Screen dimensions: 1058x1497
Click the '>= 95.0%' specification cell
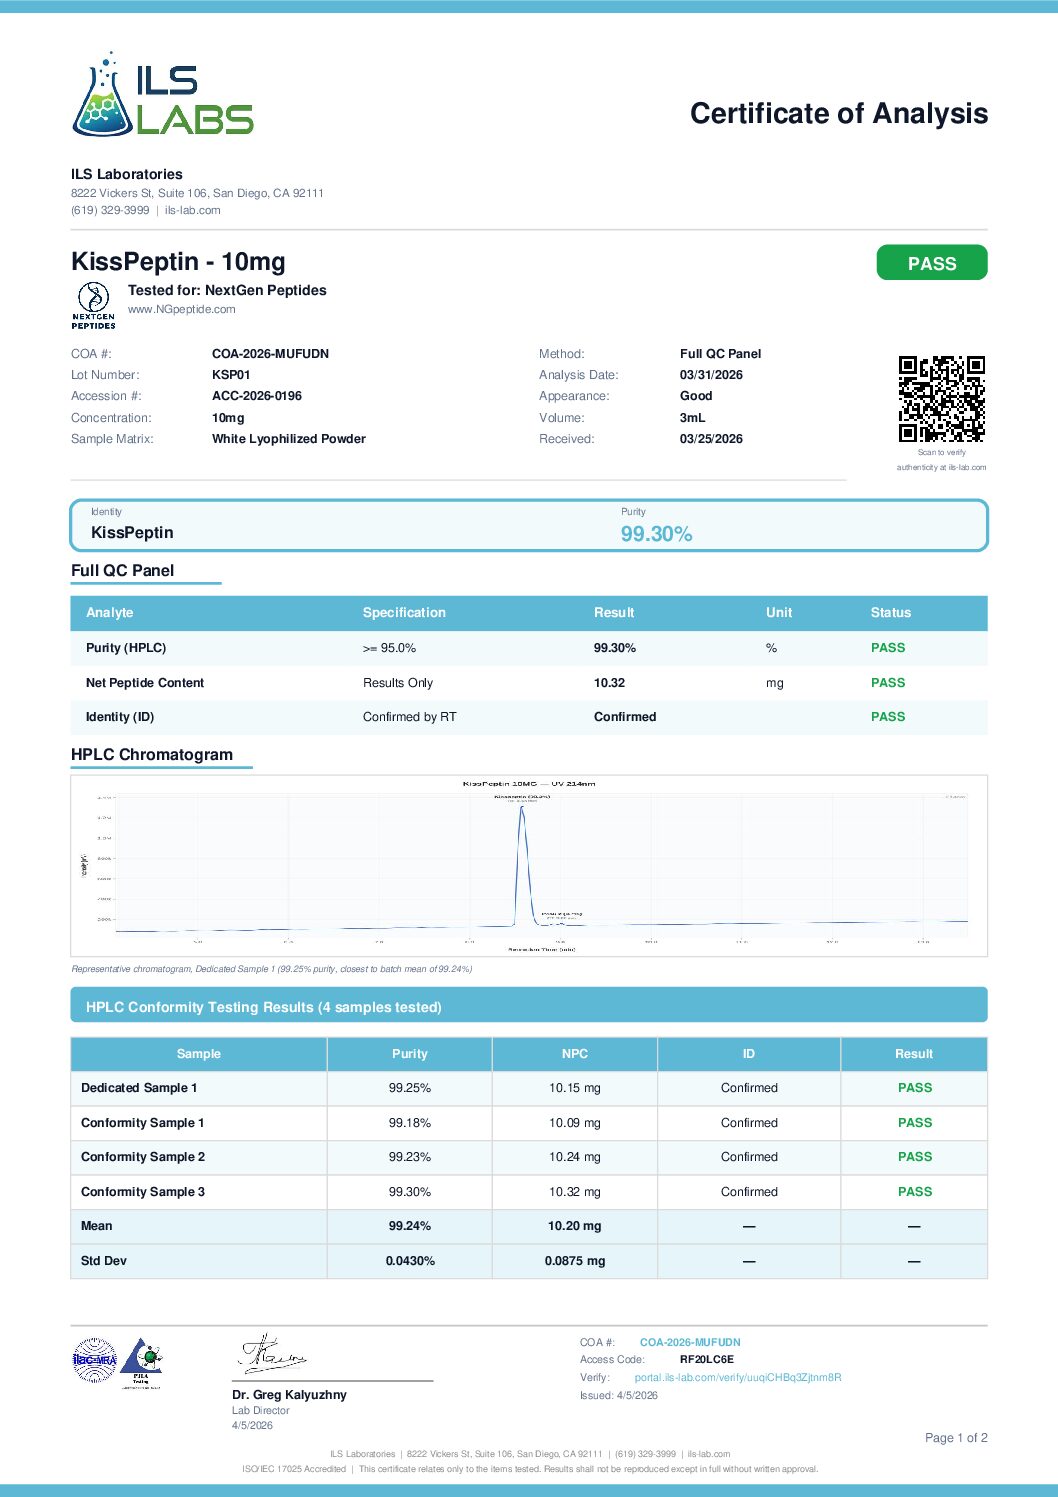pyautogui.click(x=389, y=648)
